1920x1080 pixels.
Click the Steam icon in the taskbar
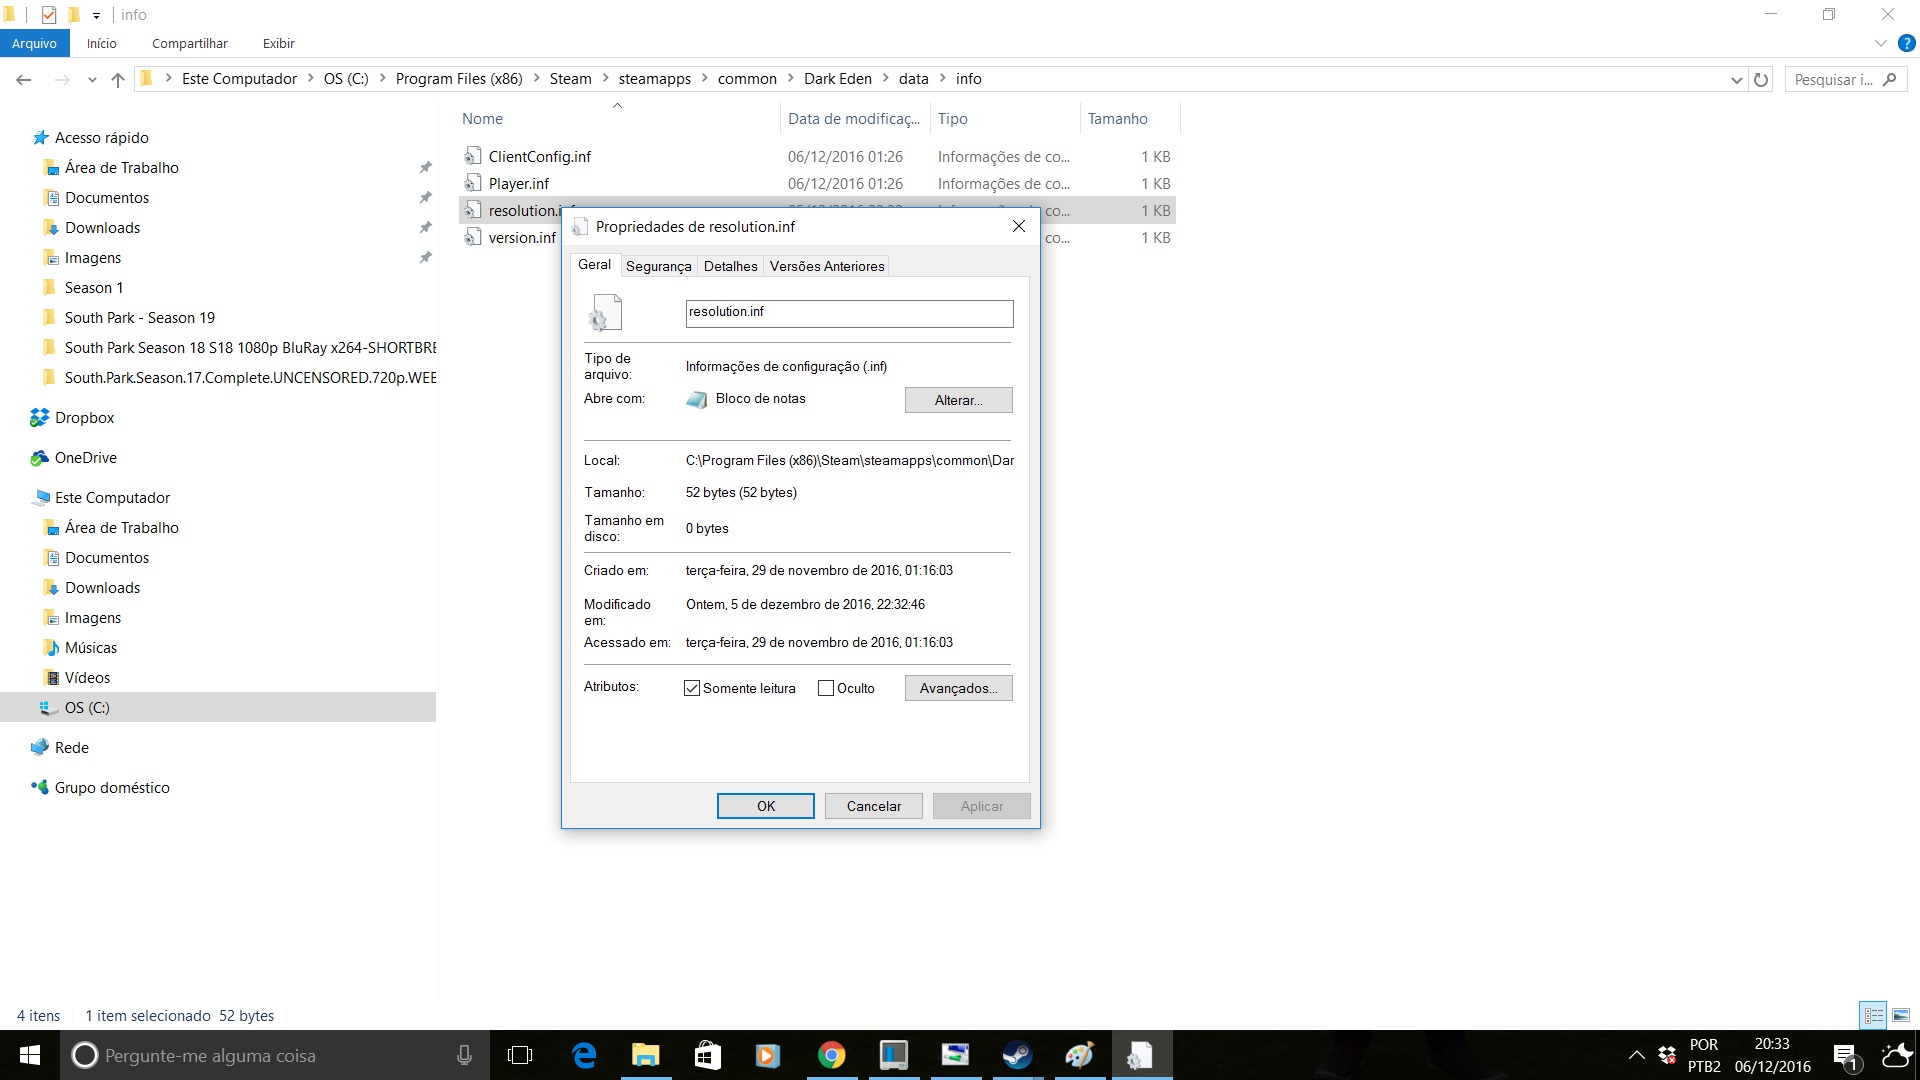point(1017,1055)
